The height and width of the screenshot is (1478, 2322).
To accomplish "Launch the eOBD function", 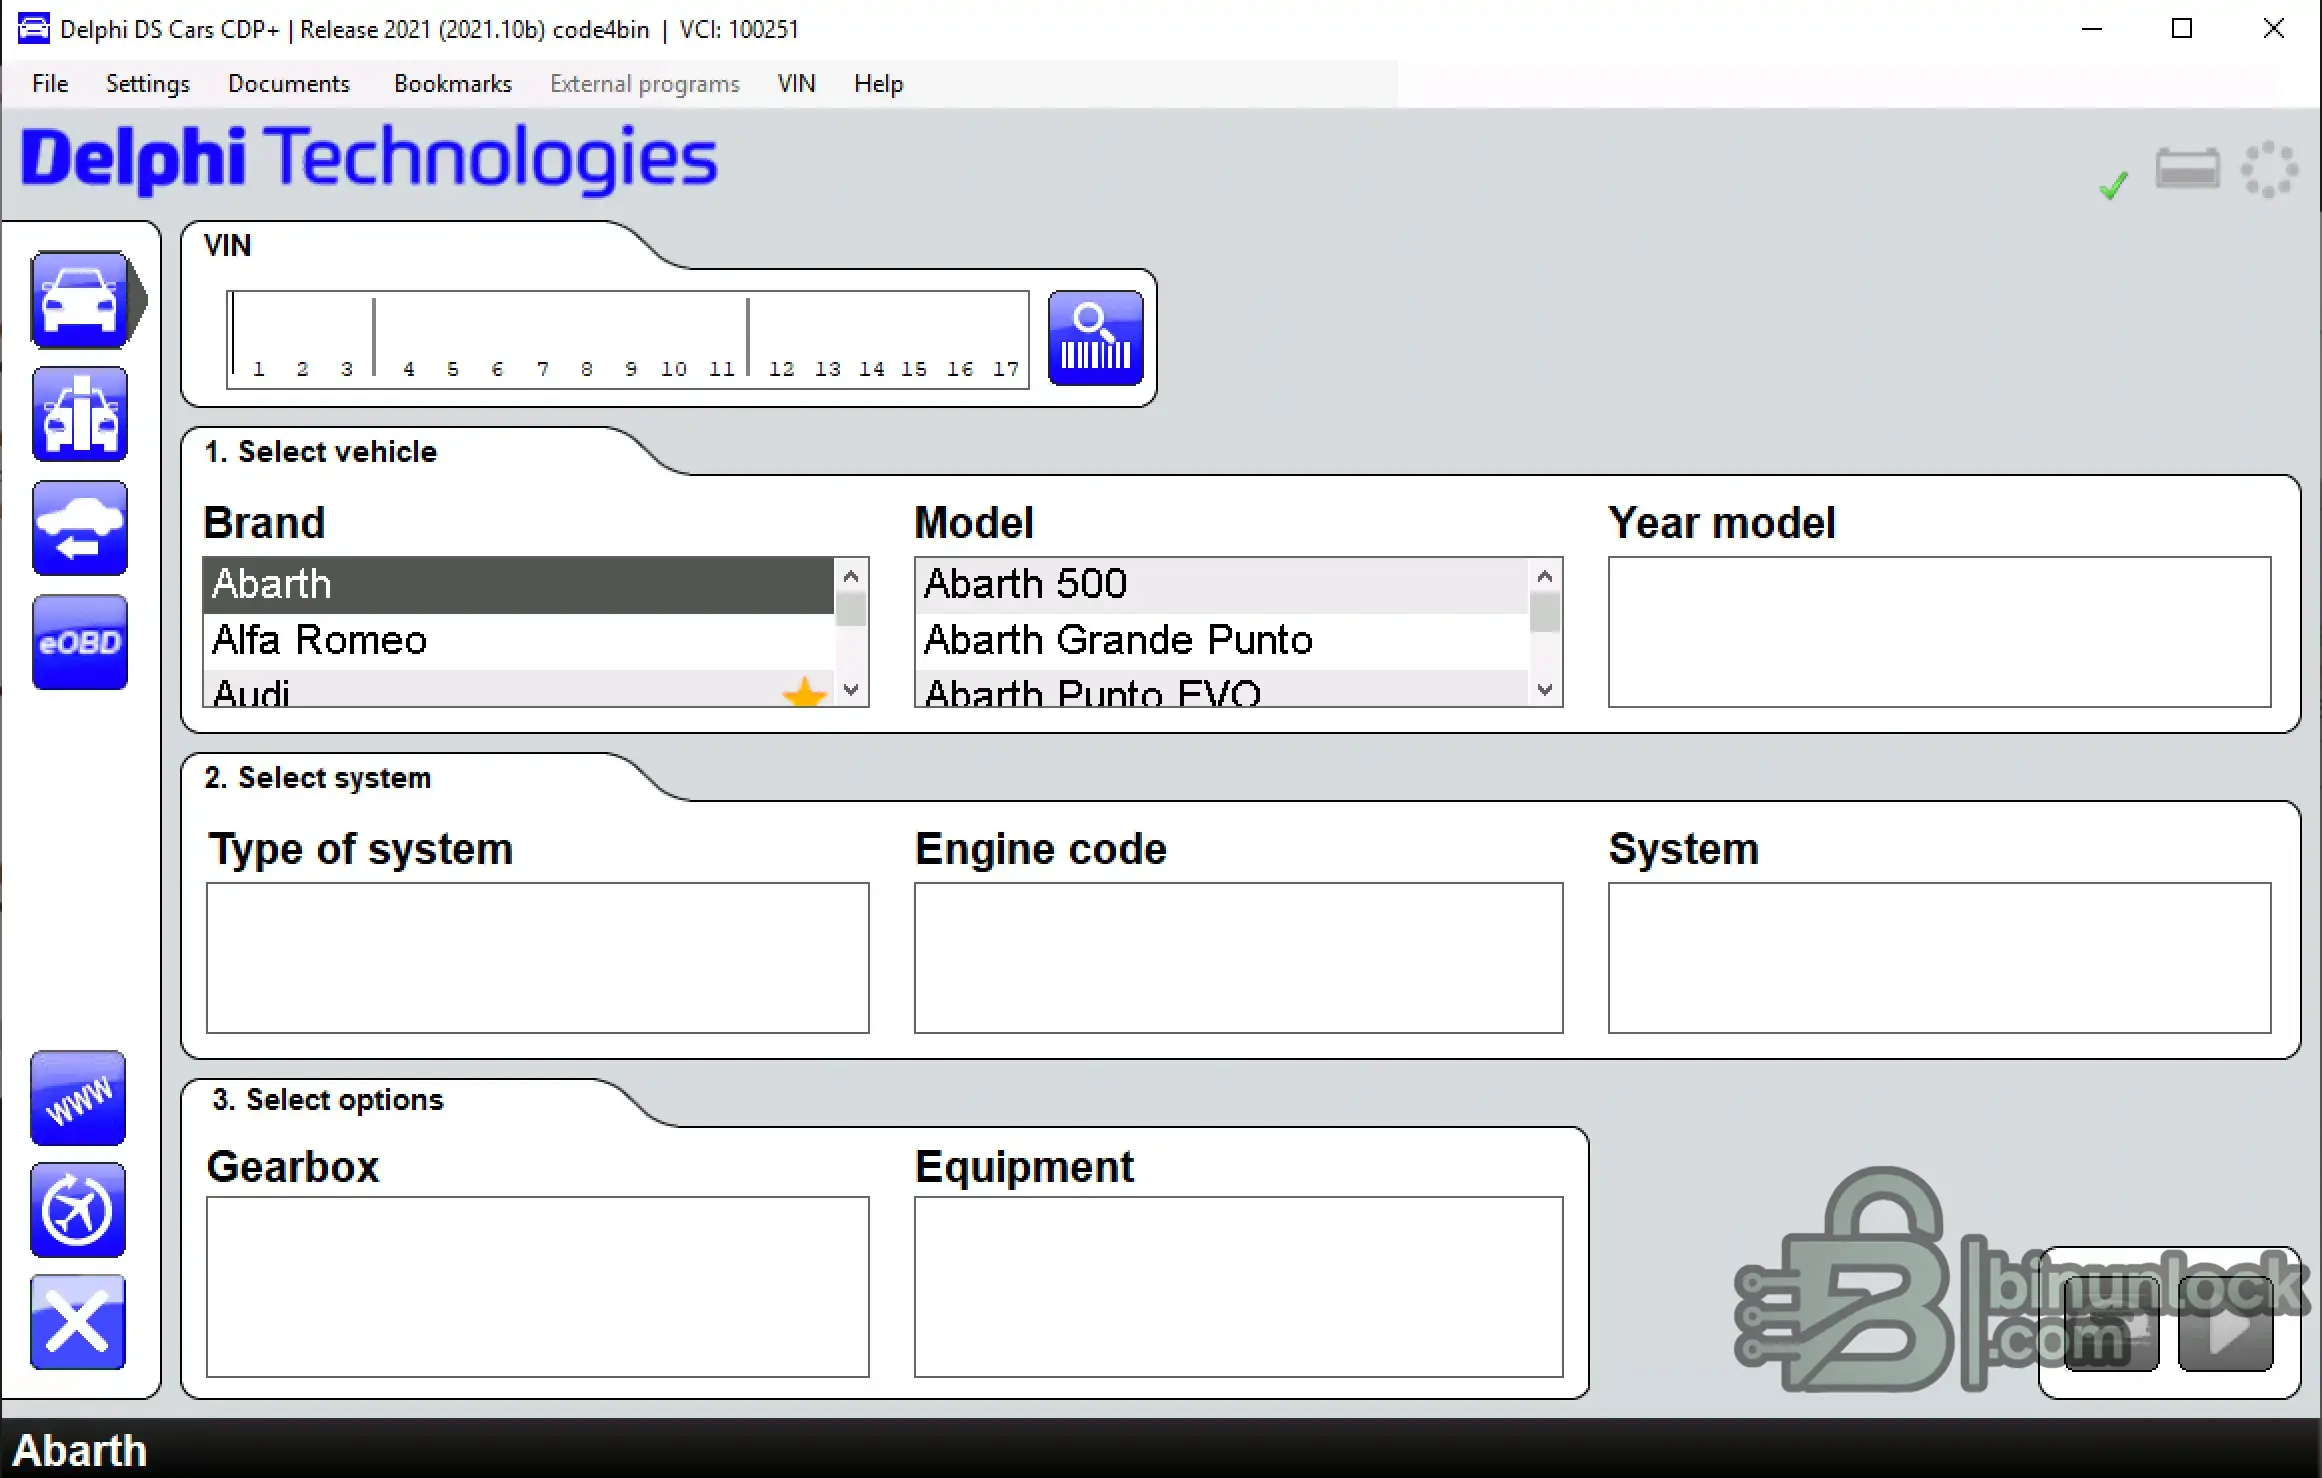I will pyautogui.click(x=80, y=642).
